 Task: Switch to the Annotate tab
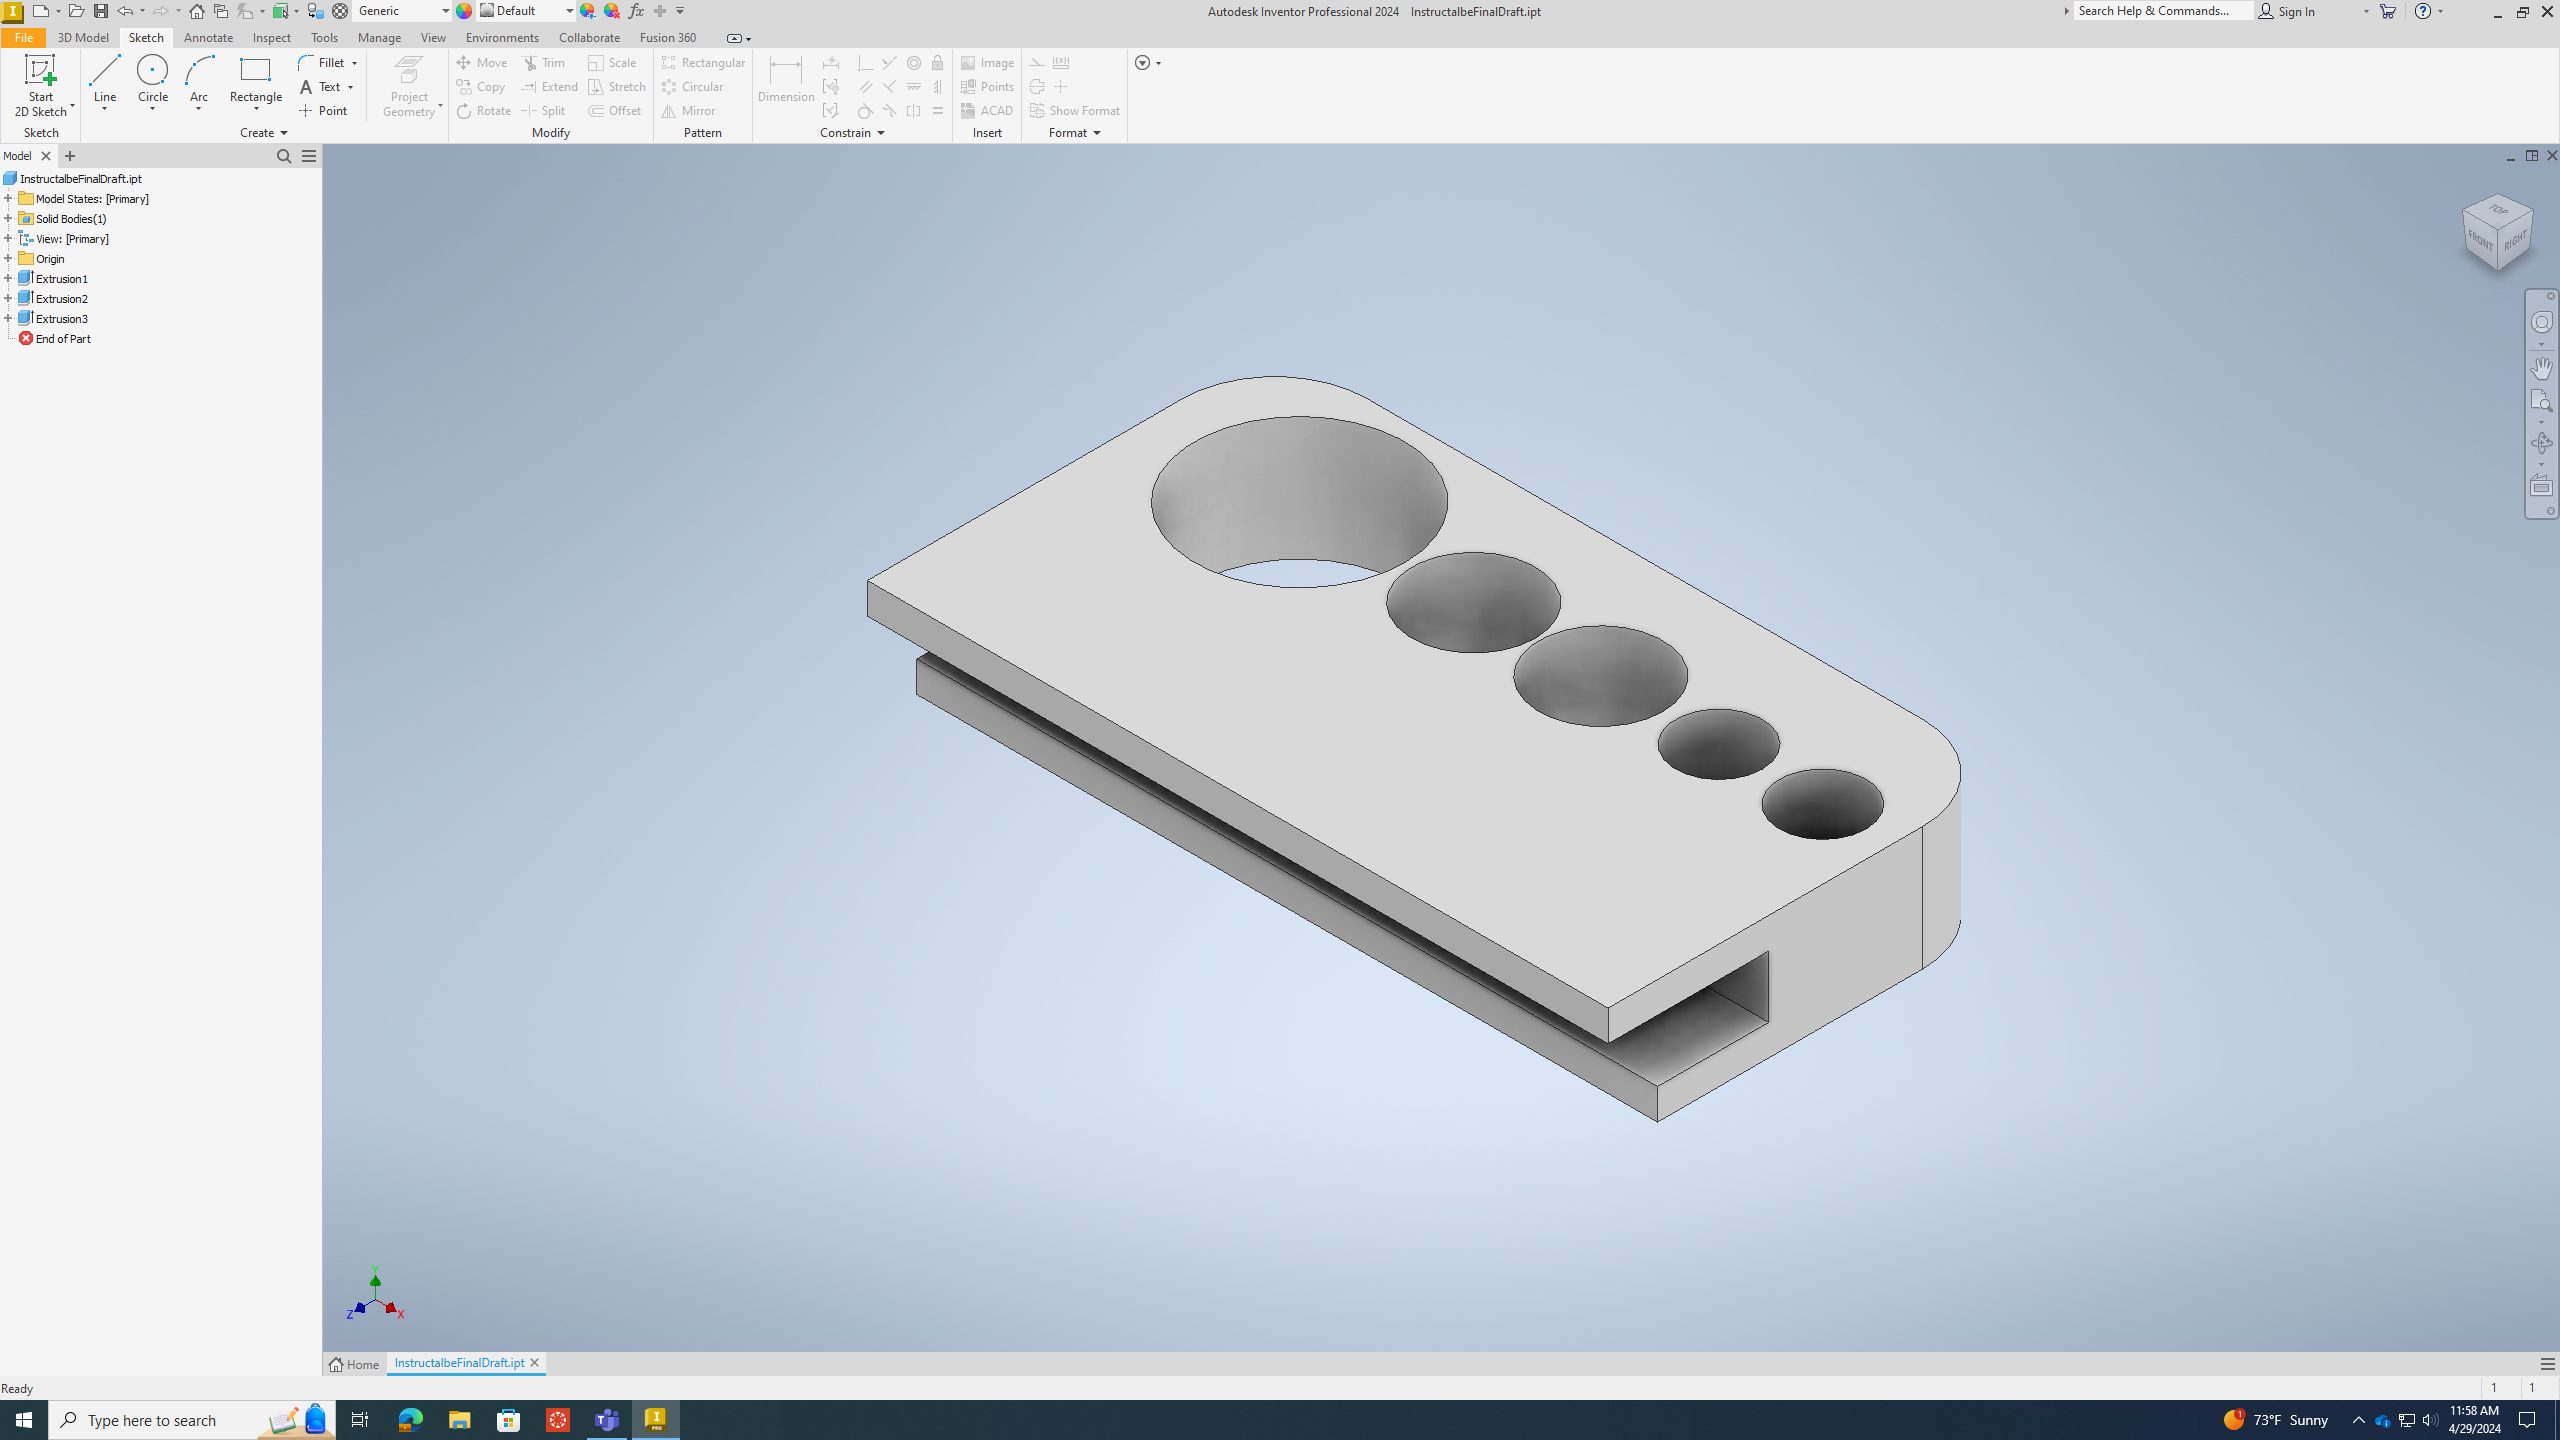208,38
